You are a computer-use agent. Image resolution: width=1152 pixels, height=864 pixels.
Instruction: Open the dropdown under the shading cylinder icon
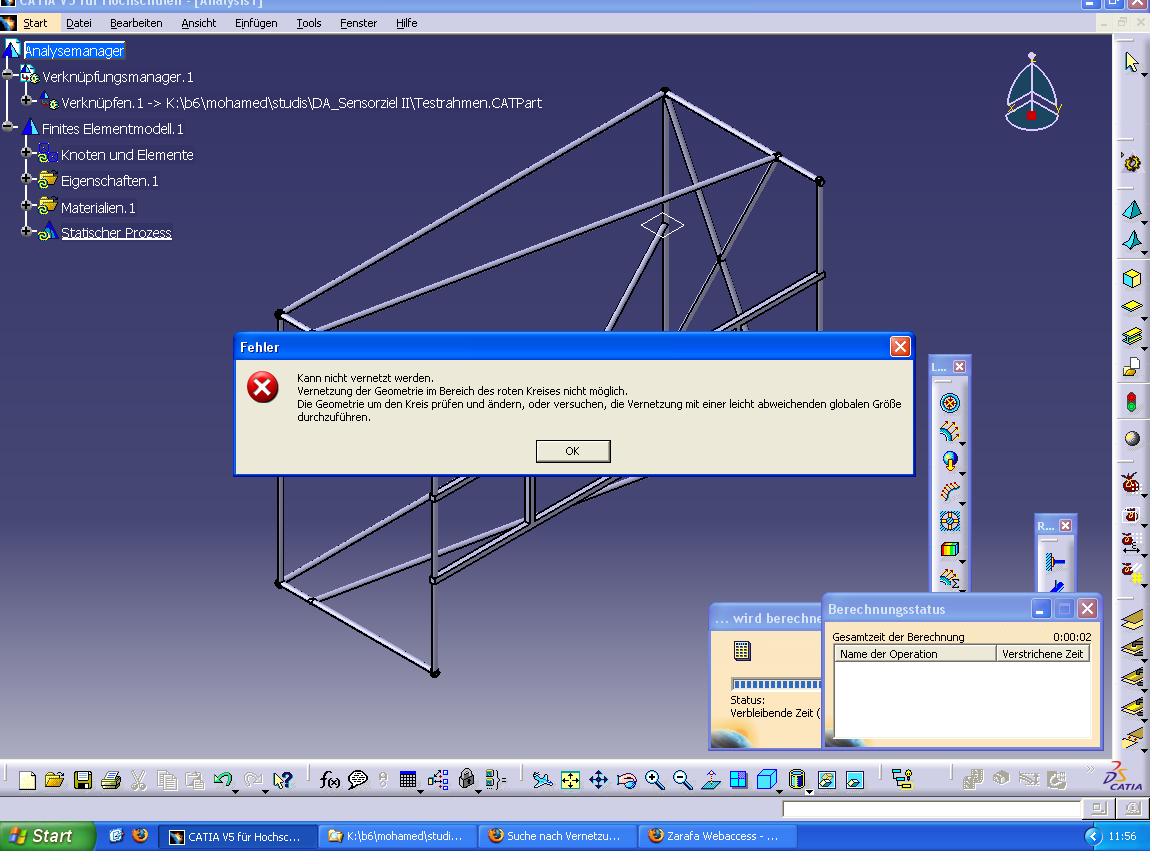tap(808, 791)
